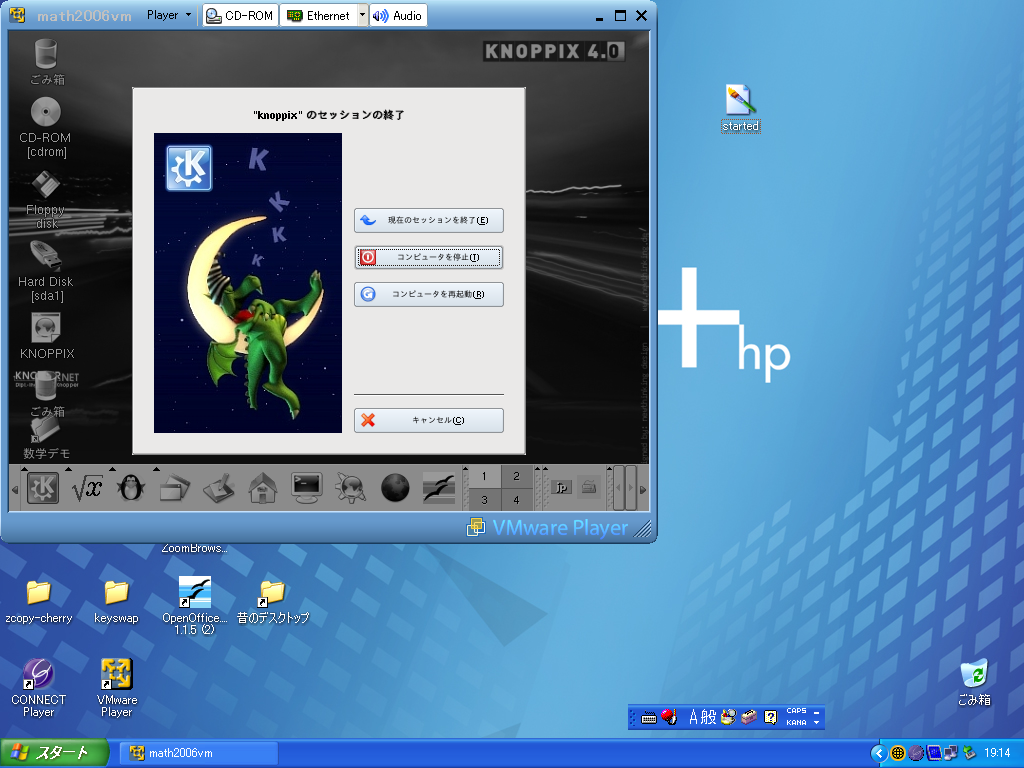Click the show desktop pencil icon in the panel
The height and width of the screenshot is (768, 1024).
[219, 488]
